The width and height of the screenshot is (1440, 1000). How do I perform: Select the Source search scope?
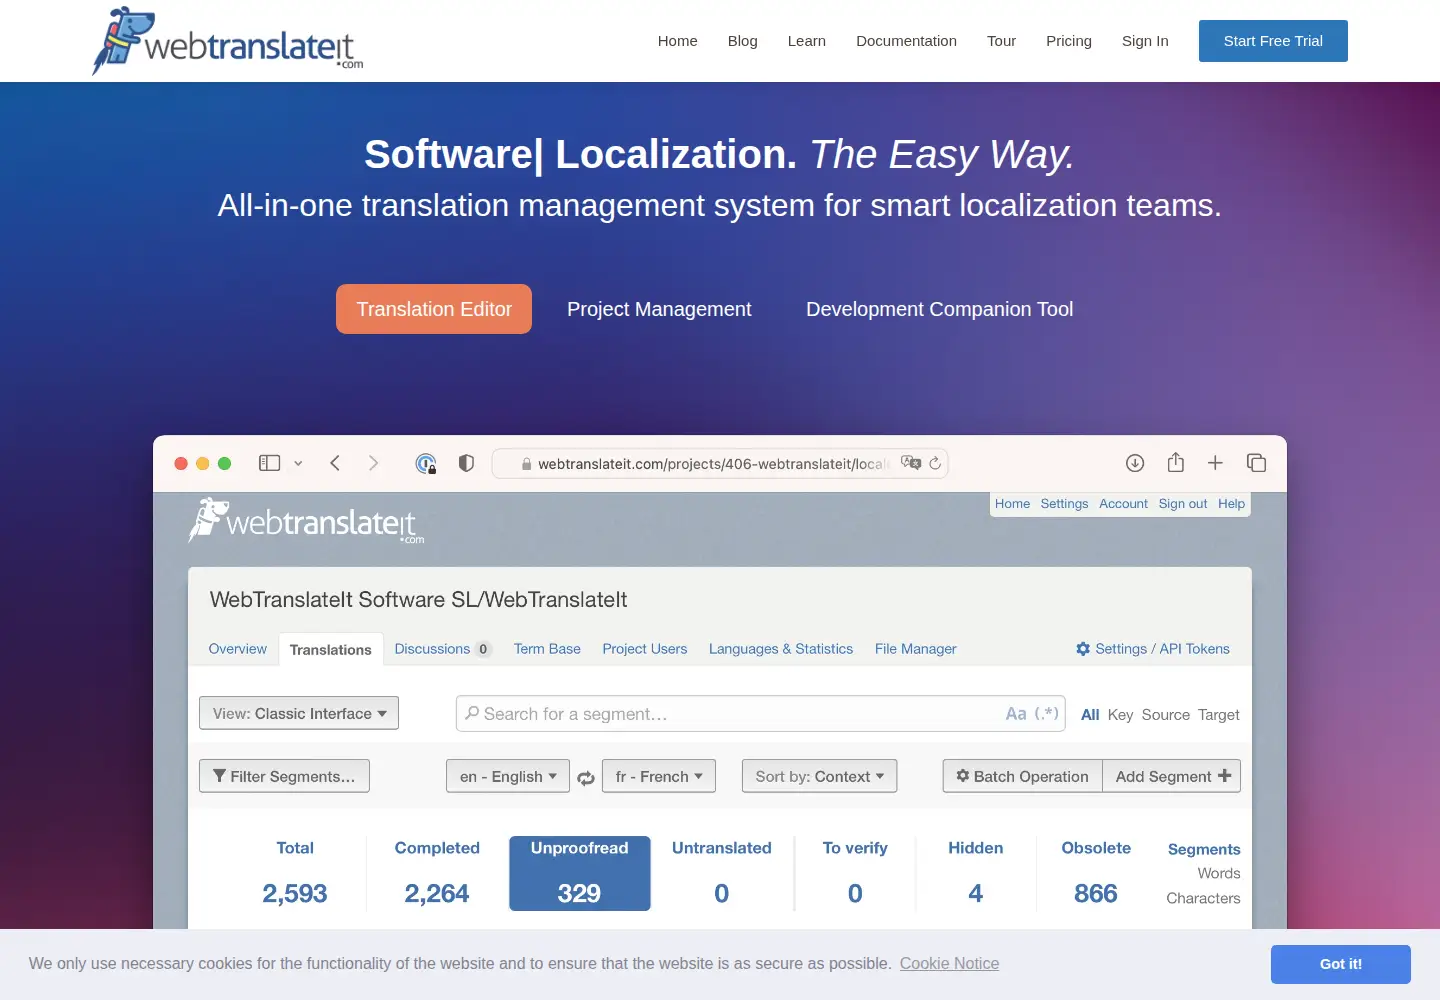click(1166, 715)
